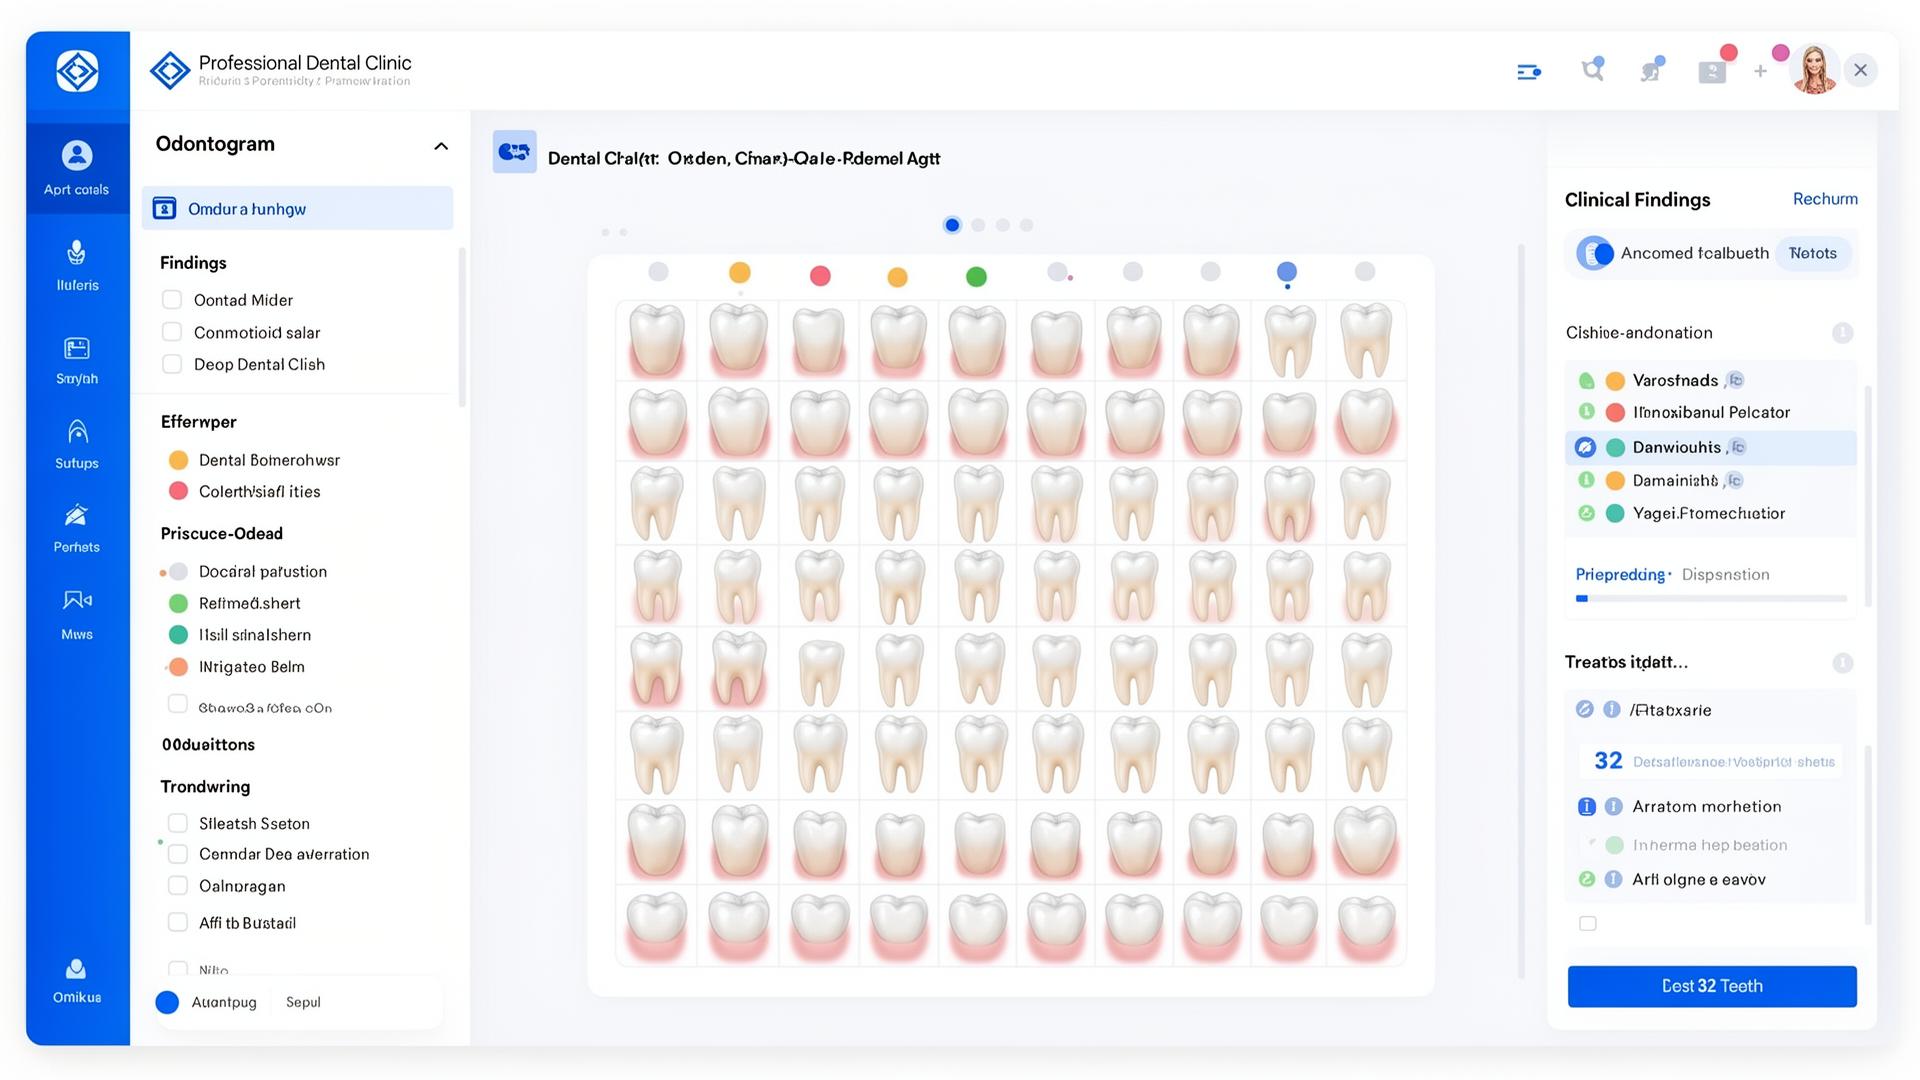
Task: Click the search icon in the header
Action: (1593, 70)
